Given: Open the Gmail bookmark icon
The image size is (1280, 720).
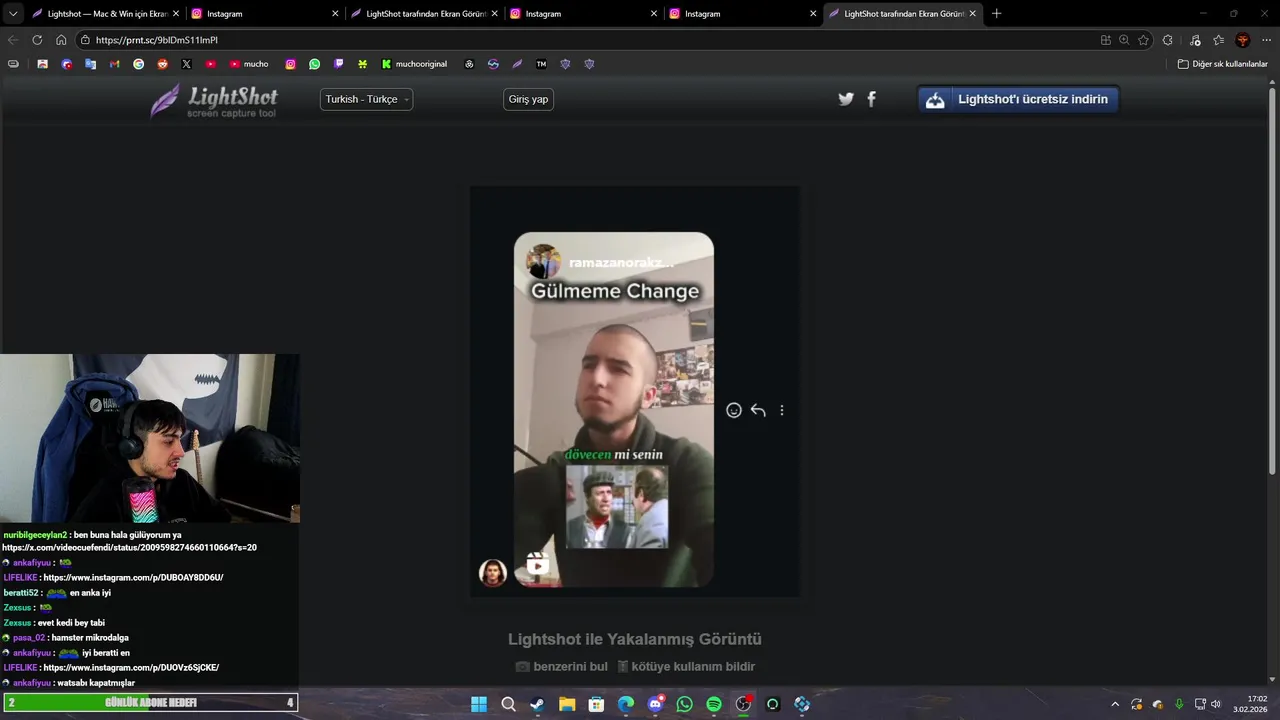Looking at the screenshot, I should pos(115,64).
